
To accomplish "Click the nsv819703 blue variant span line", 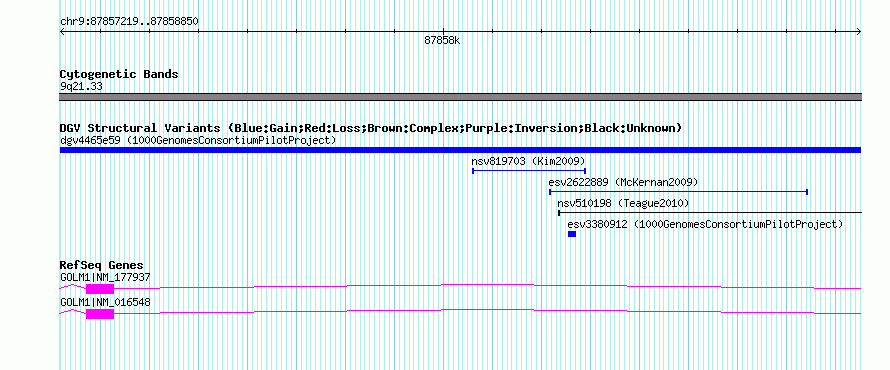I will click(x=529, y=171).
